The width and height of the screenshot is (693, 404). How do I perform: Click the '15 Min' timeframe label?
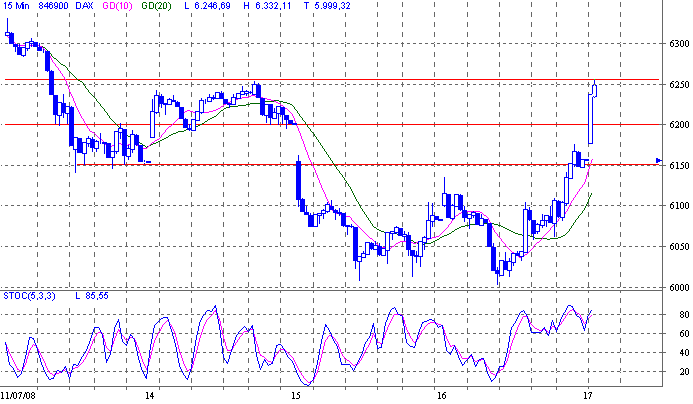[x=16, y=6]
